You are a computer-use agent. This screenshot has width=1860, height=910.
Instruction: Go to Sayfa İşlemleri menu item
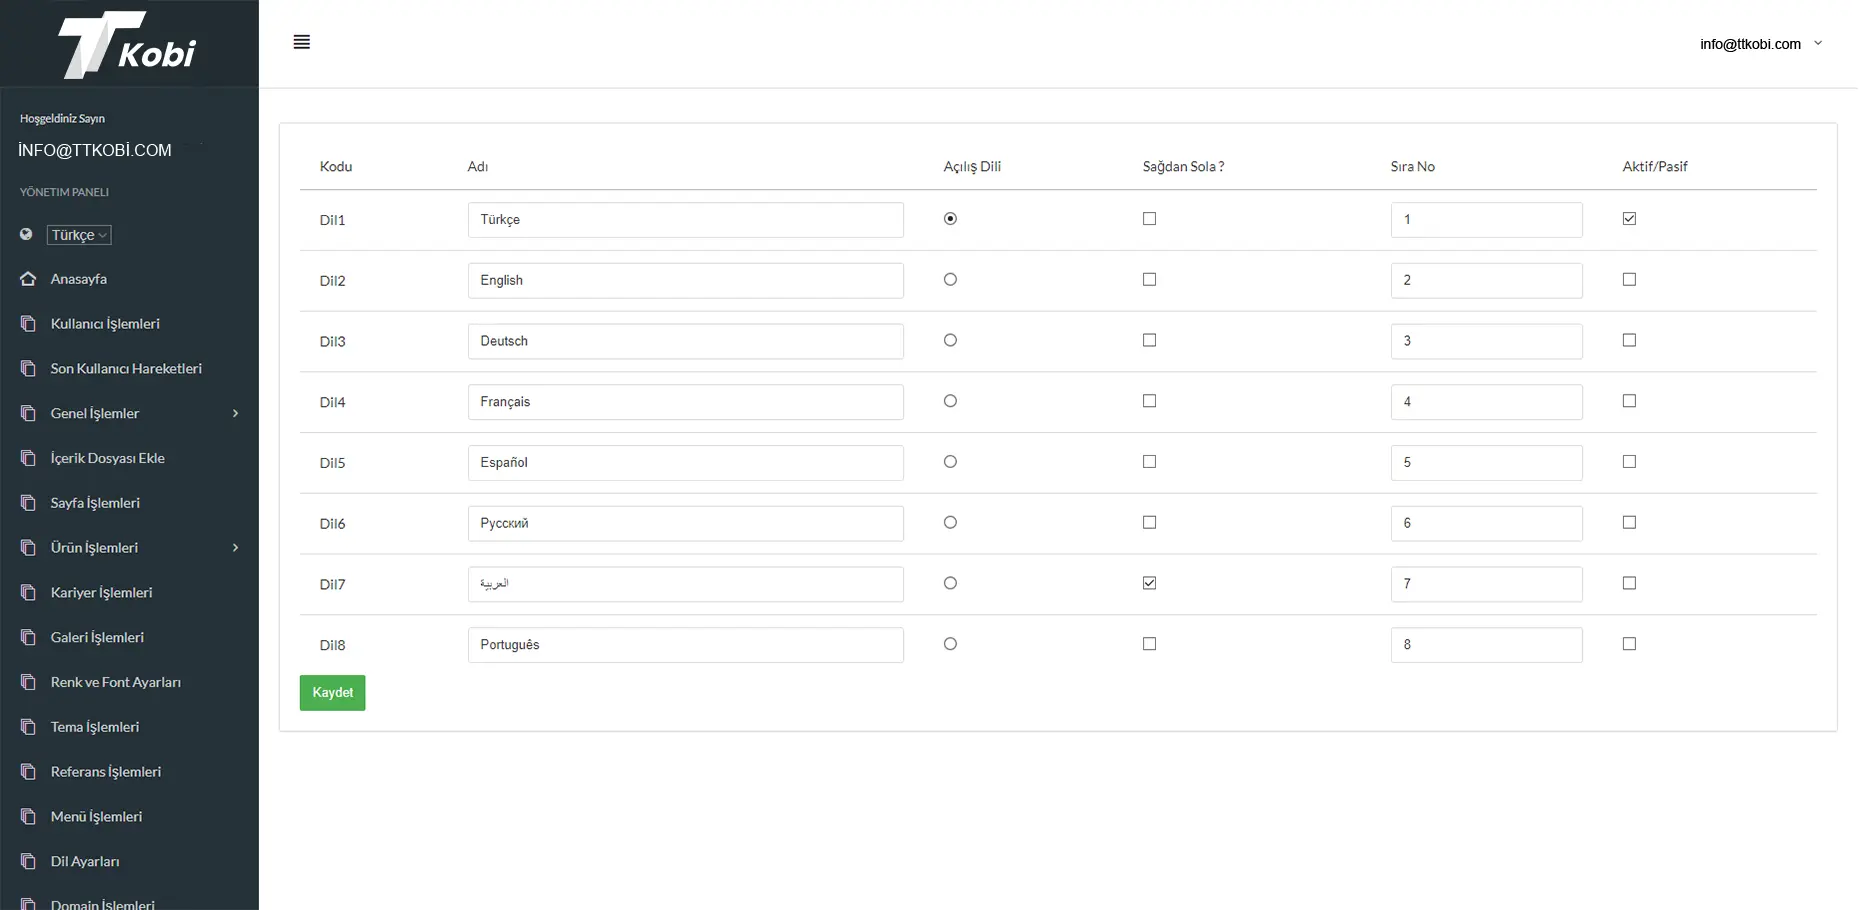click(95, 503)
